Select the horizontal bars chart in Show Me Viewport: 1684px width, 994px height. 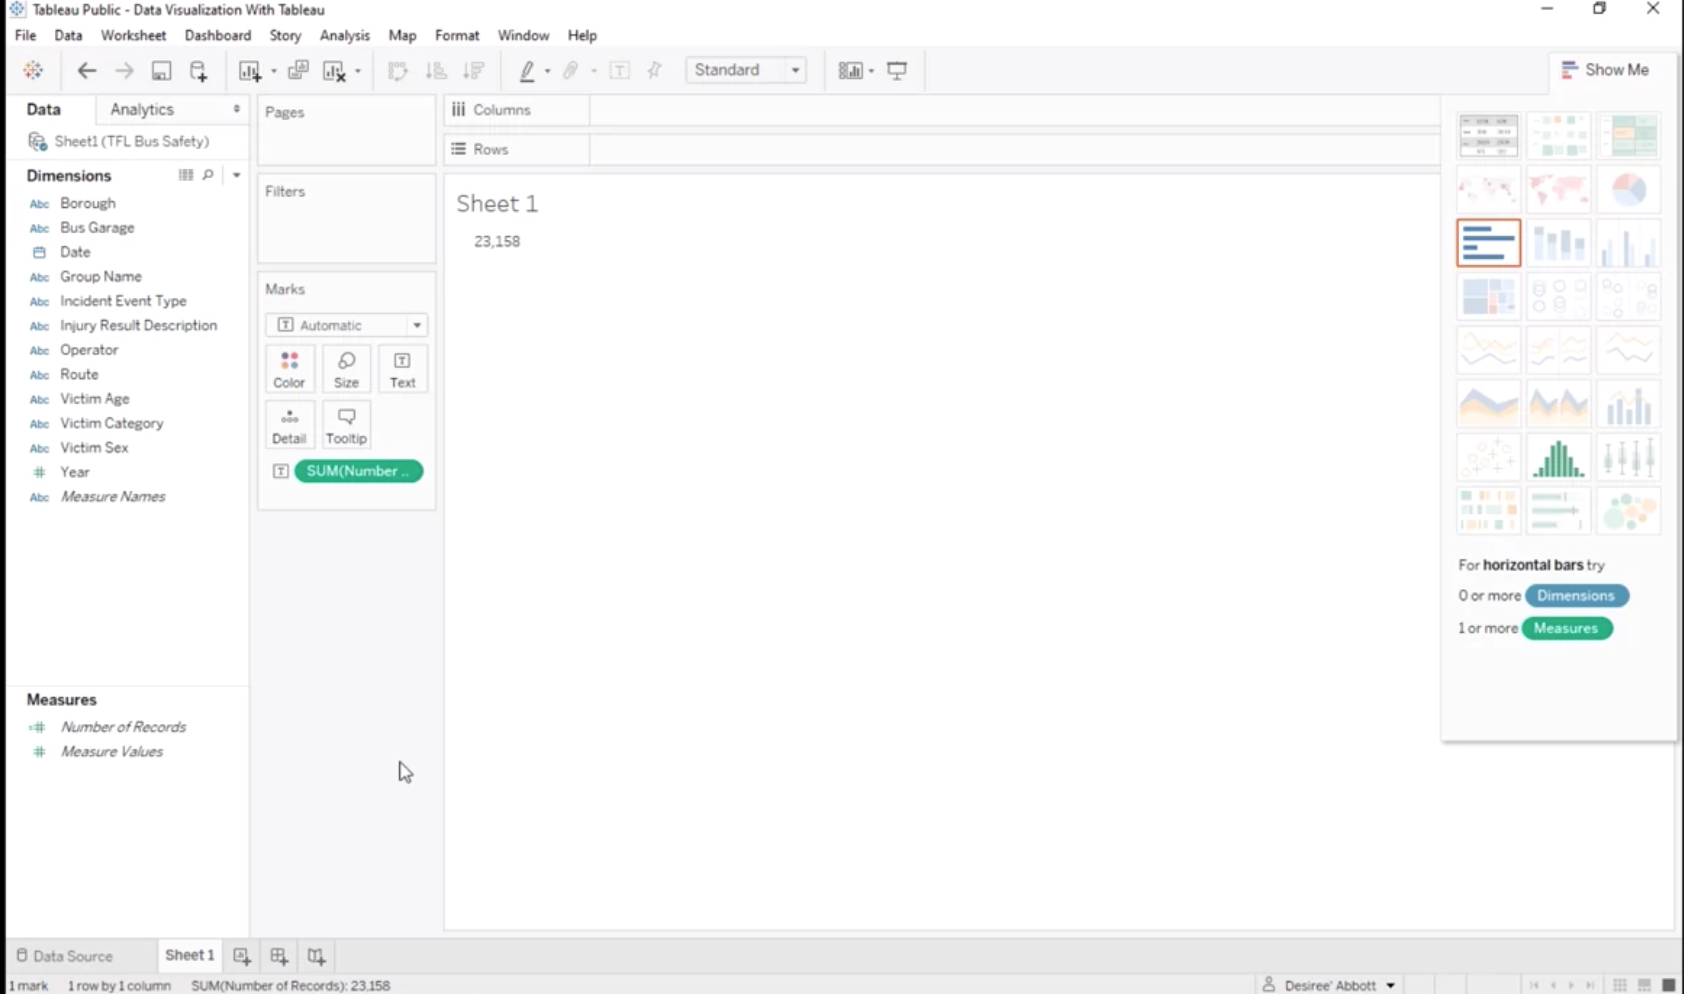[x=1489, y=243]
